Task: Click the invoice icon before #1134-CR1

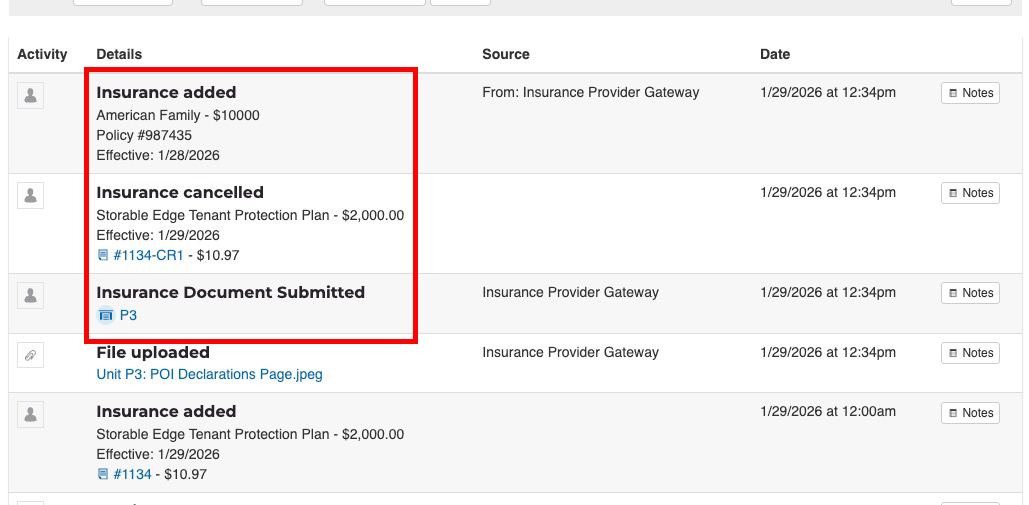Action: coord(103,256)
